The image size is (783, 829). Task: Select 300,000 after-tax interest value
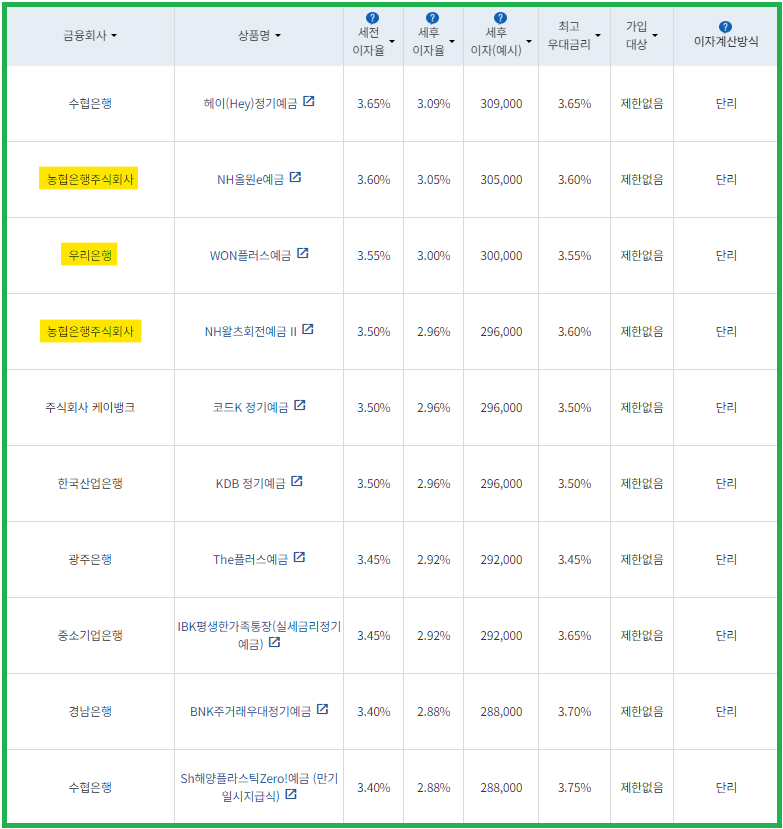(501, 256)
